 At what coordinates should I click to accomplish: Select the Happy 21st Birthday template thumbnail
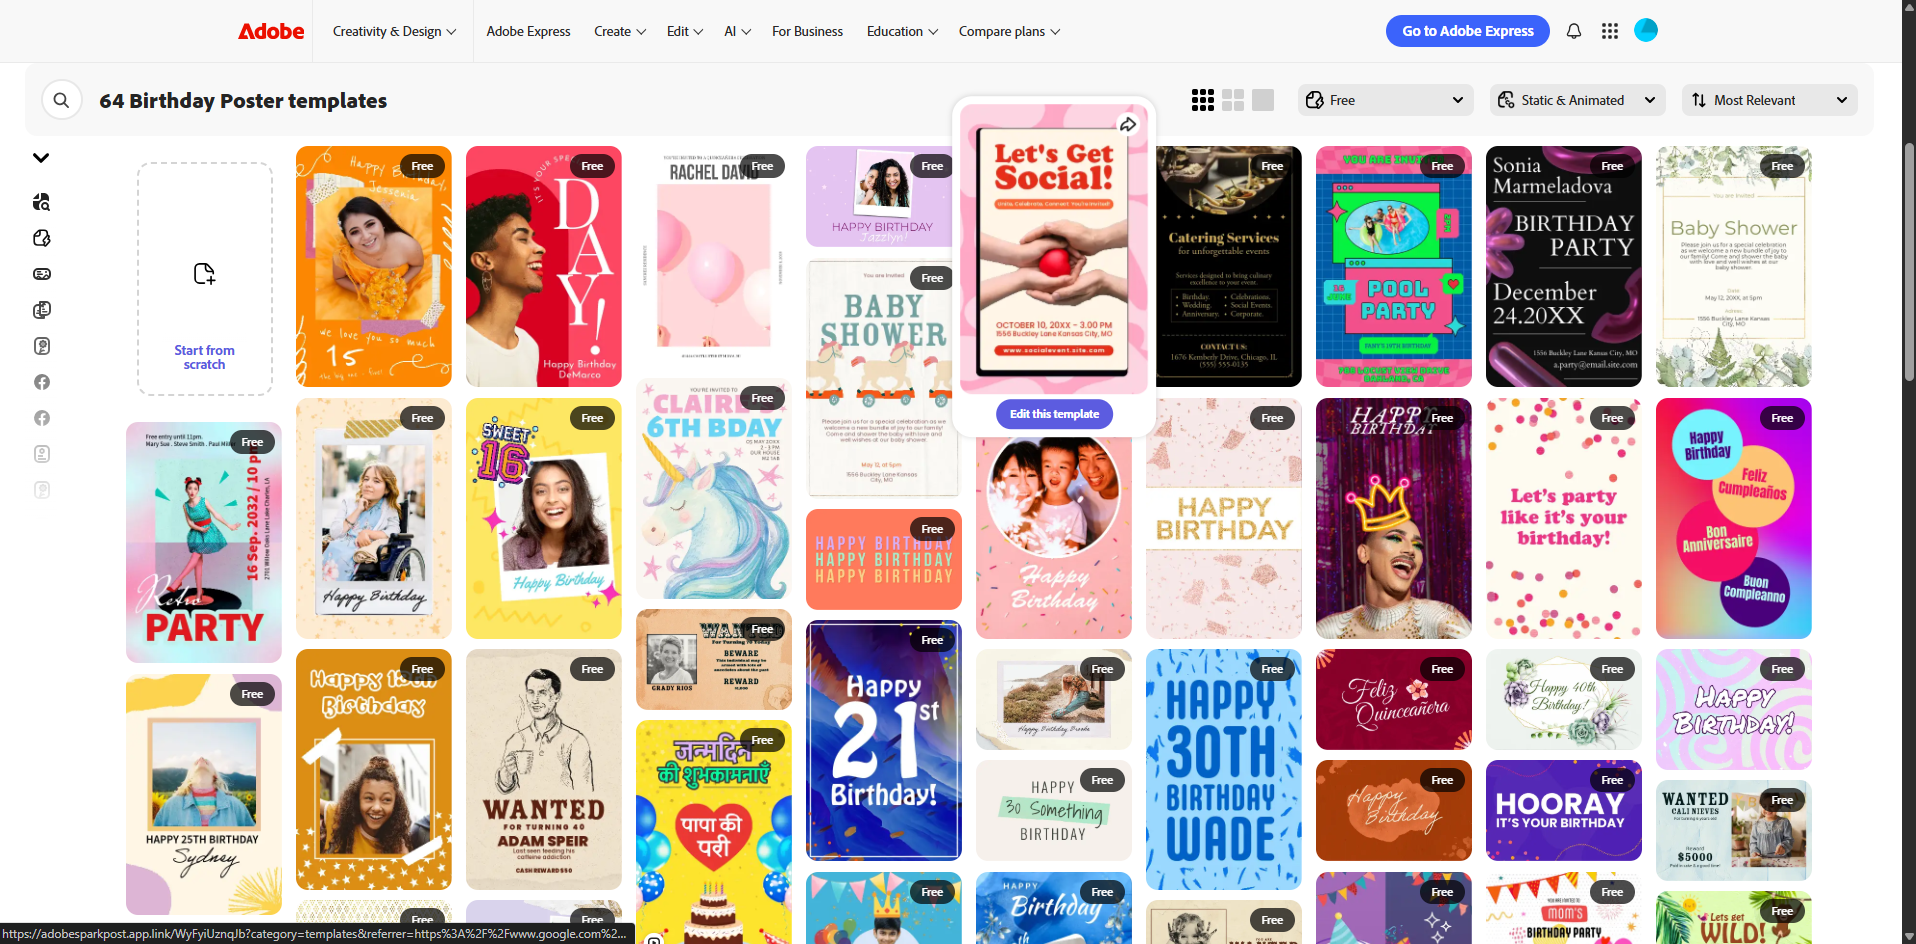(x=883, y=740)
